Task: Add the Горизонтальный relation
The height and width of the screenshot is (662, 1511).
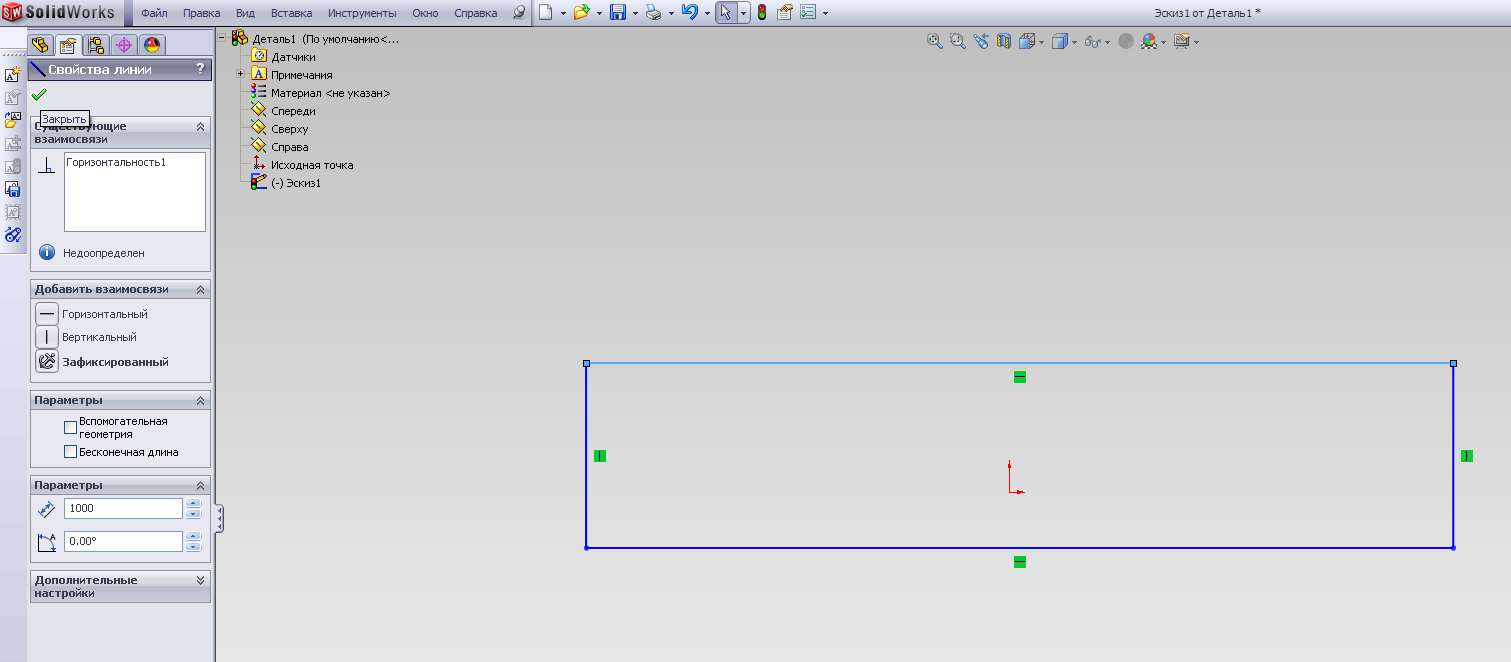Action: point(47,314)
